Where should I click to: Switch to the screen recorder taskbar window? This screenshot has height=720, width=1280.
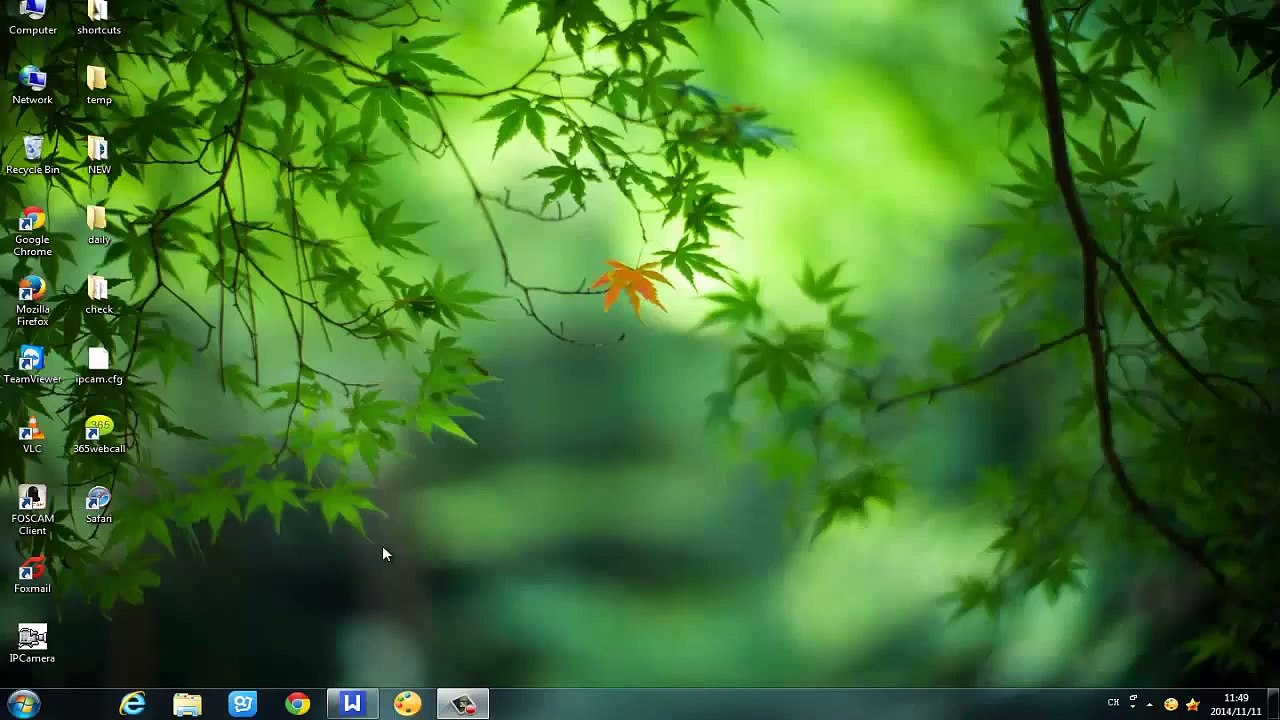(462, 704)
